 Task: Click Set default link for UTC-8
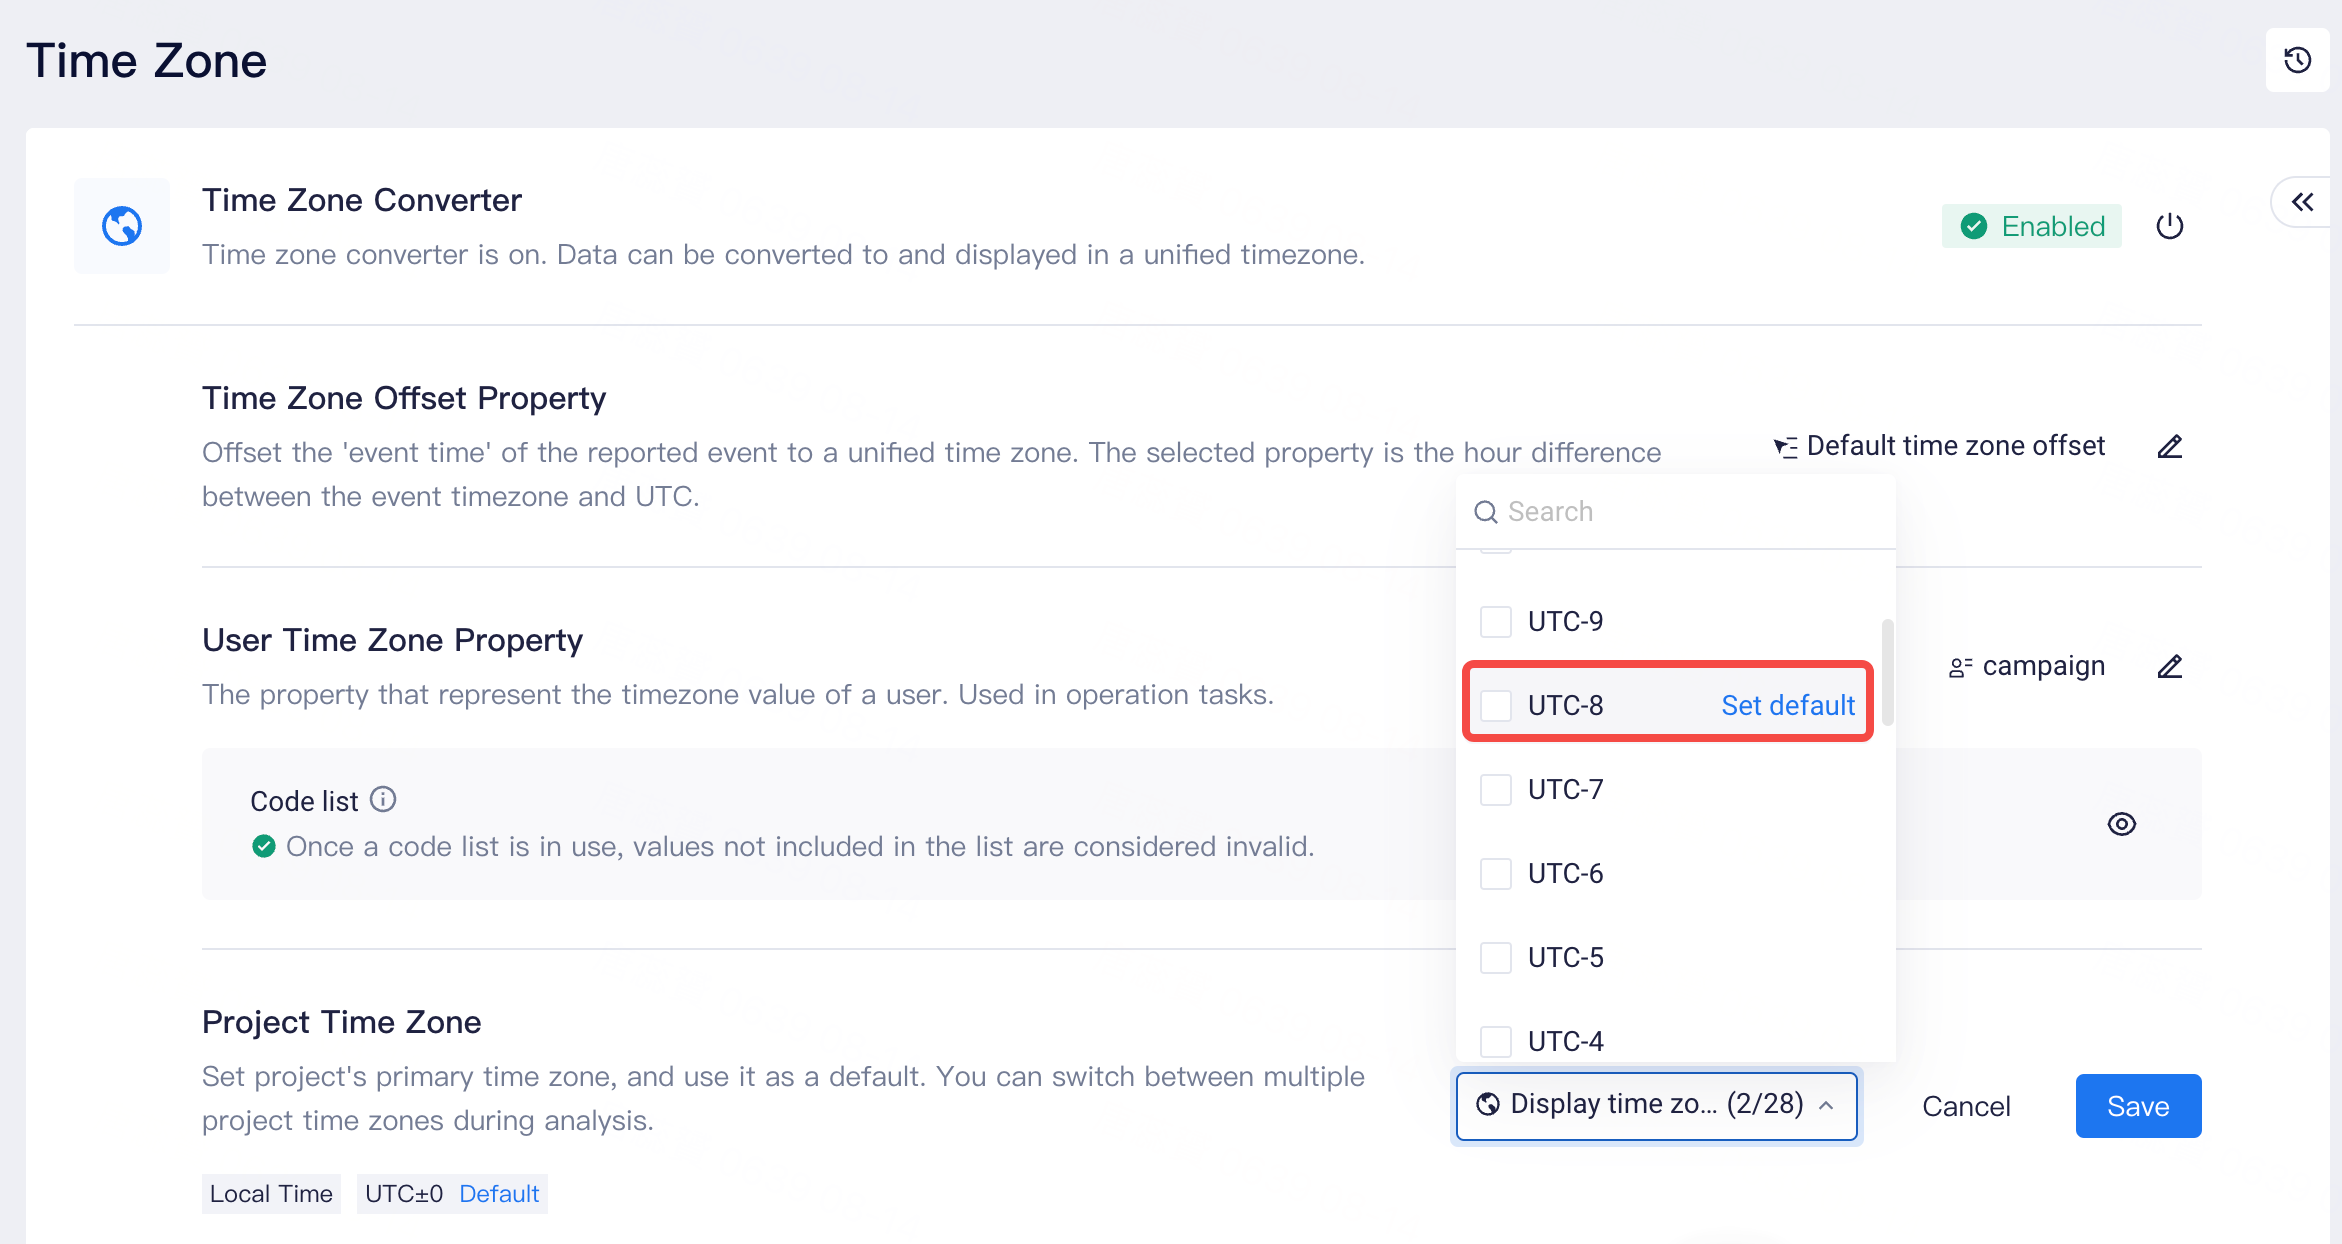tap(1787, 705)
